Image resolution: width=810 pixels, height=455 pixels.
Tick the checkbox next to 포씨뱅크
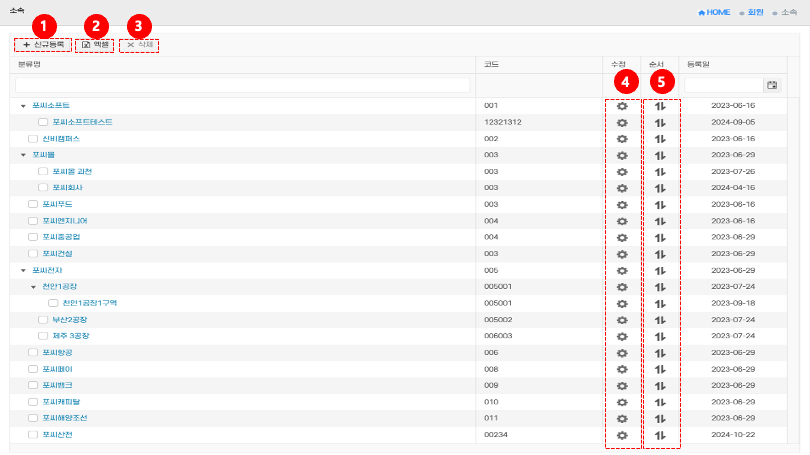click(x=33, y=385)
